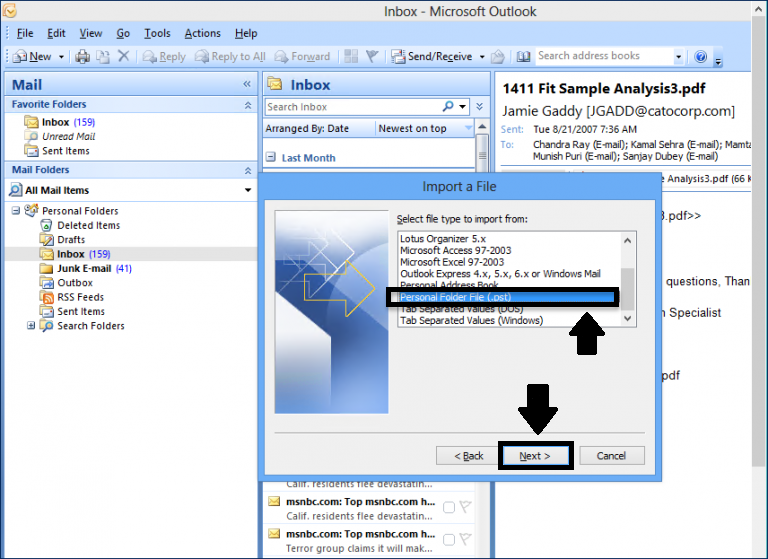This screenshot has width=768, height=559.
Task: Click the Send/Receive toolbar button
Action: [432, 57]
